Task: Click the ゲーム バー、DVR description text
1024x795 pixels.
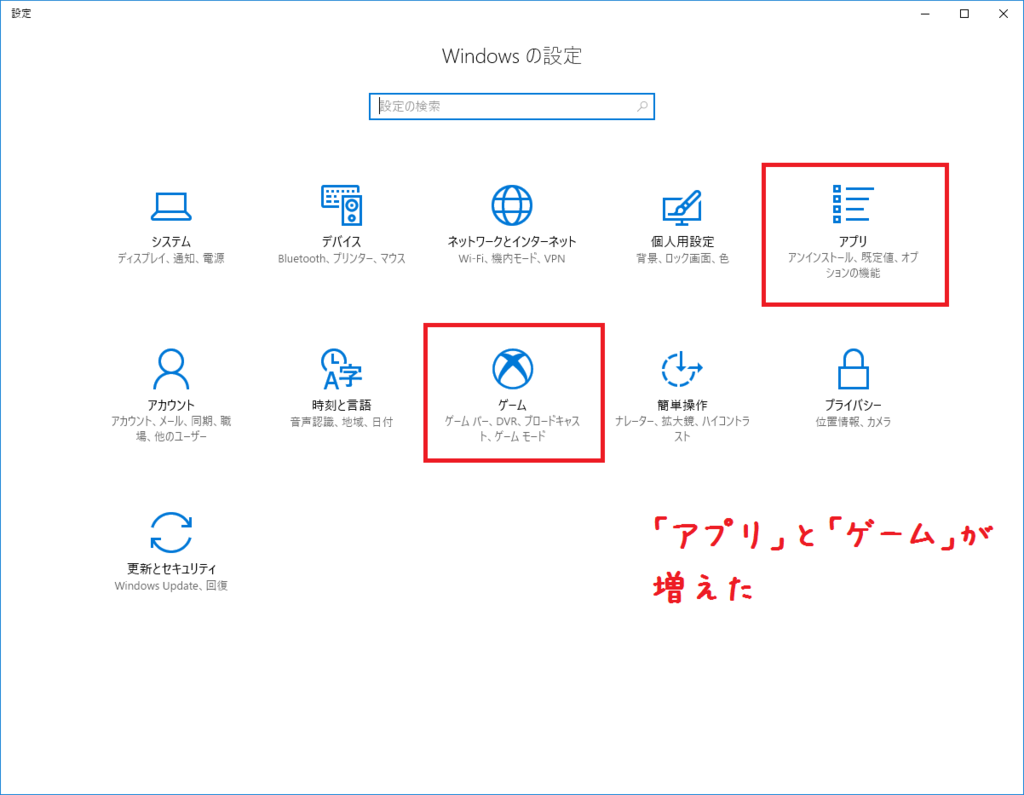Action: 513,429
